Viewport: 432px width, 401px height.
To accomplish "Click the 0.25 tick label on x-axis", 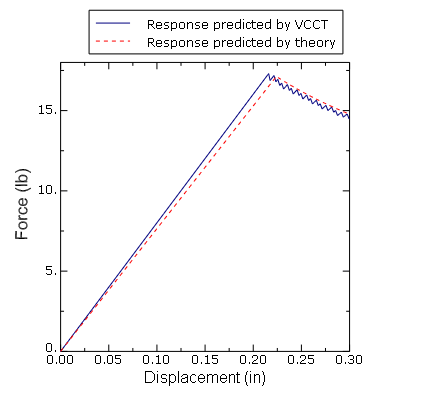I will 301,360.
